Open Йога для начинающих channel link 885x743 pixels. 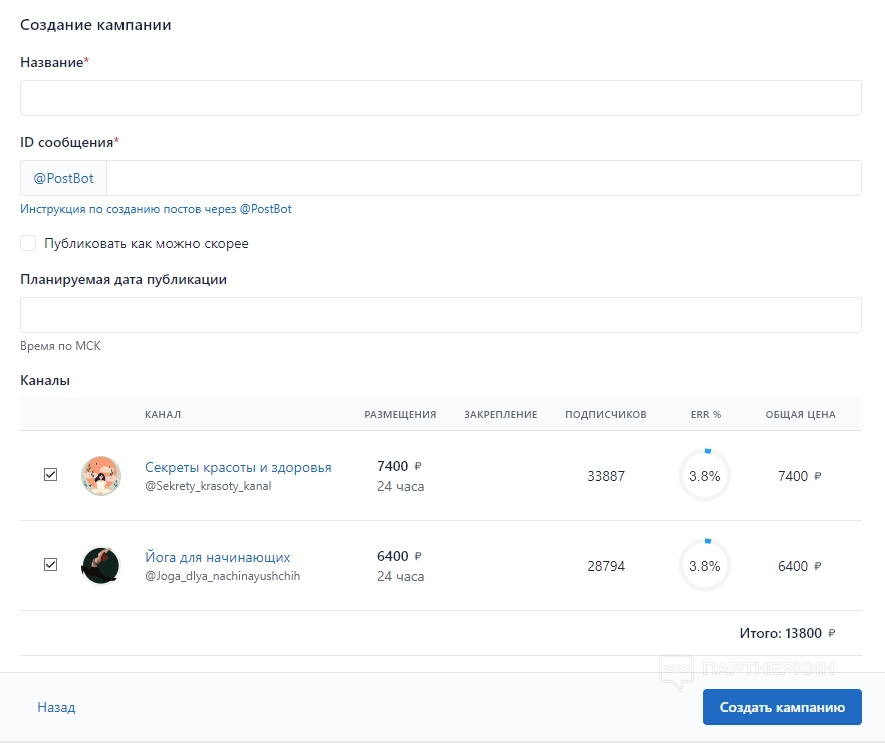(x=217, y=557)
